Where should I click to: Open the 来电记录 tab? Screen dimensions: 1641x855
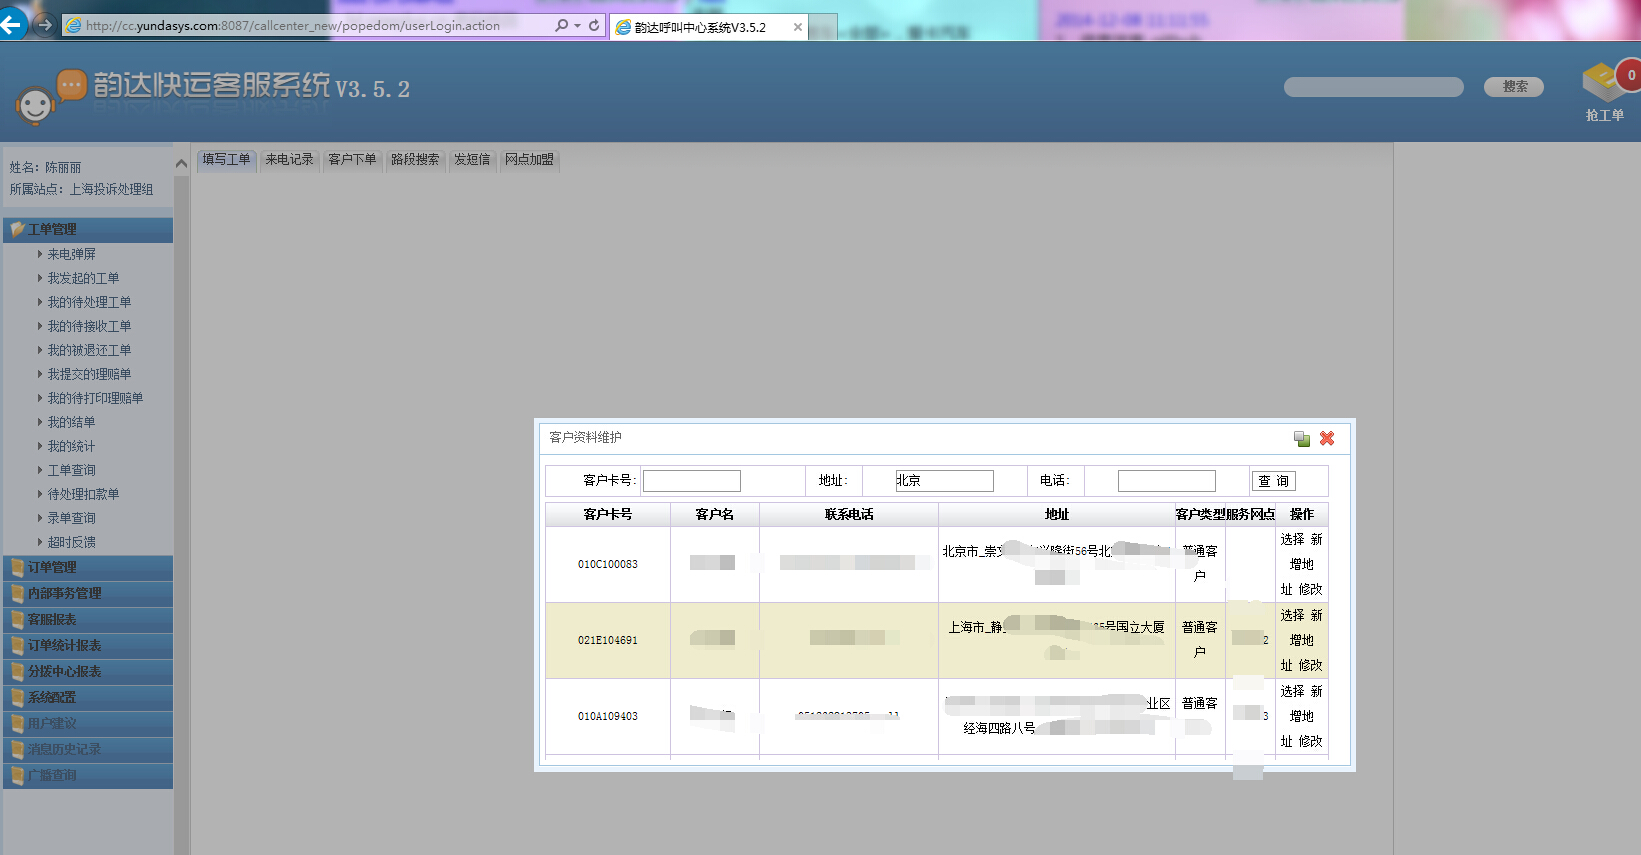[x=289, y=160]
